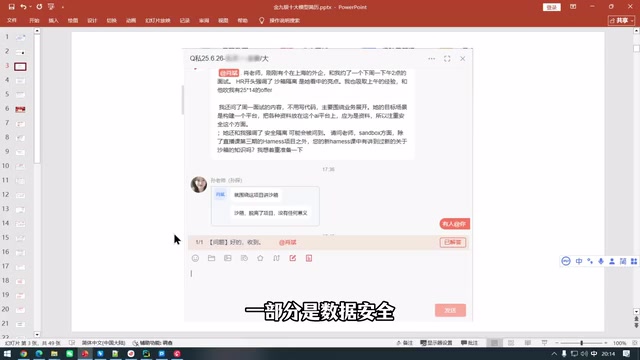
Task: Open the 视图 ribbon tab
Action: (x=223, y=20)
